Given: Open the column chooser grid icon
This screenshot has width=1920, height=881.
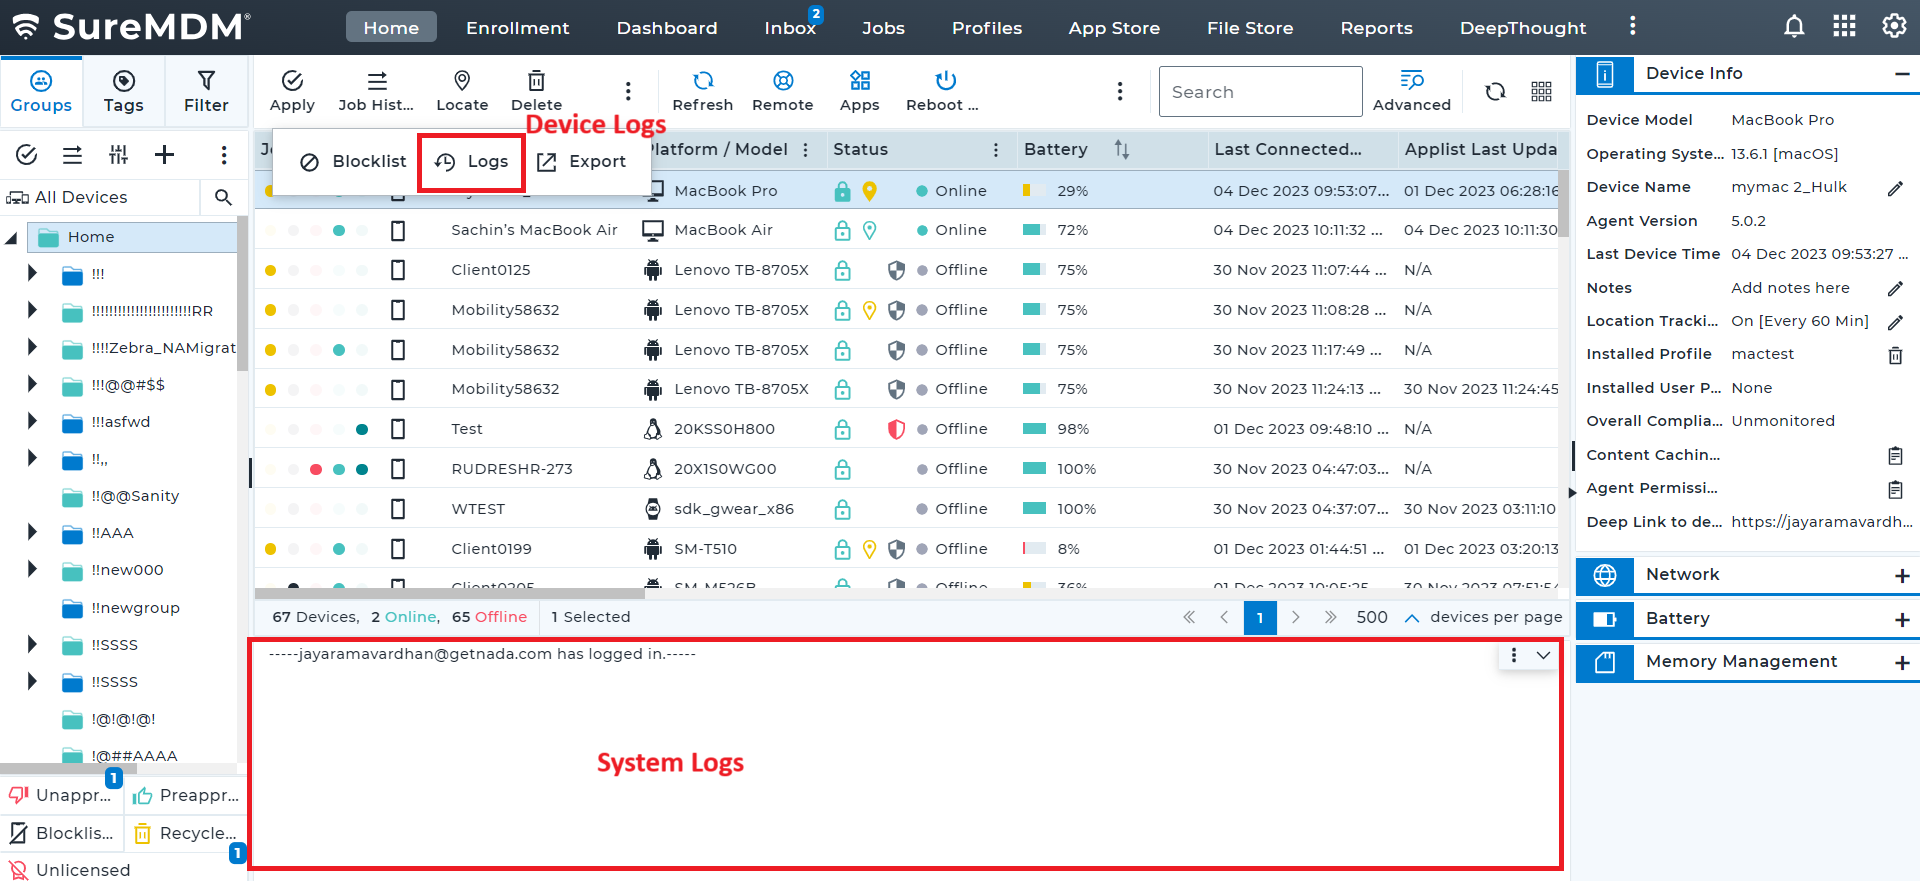Looking at the screenshot, I should tap(1541, 92).
